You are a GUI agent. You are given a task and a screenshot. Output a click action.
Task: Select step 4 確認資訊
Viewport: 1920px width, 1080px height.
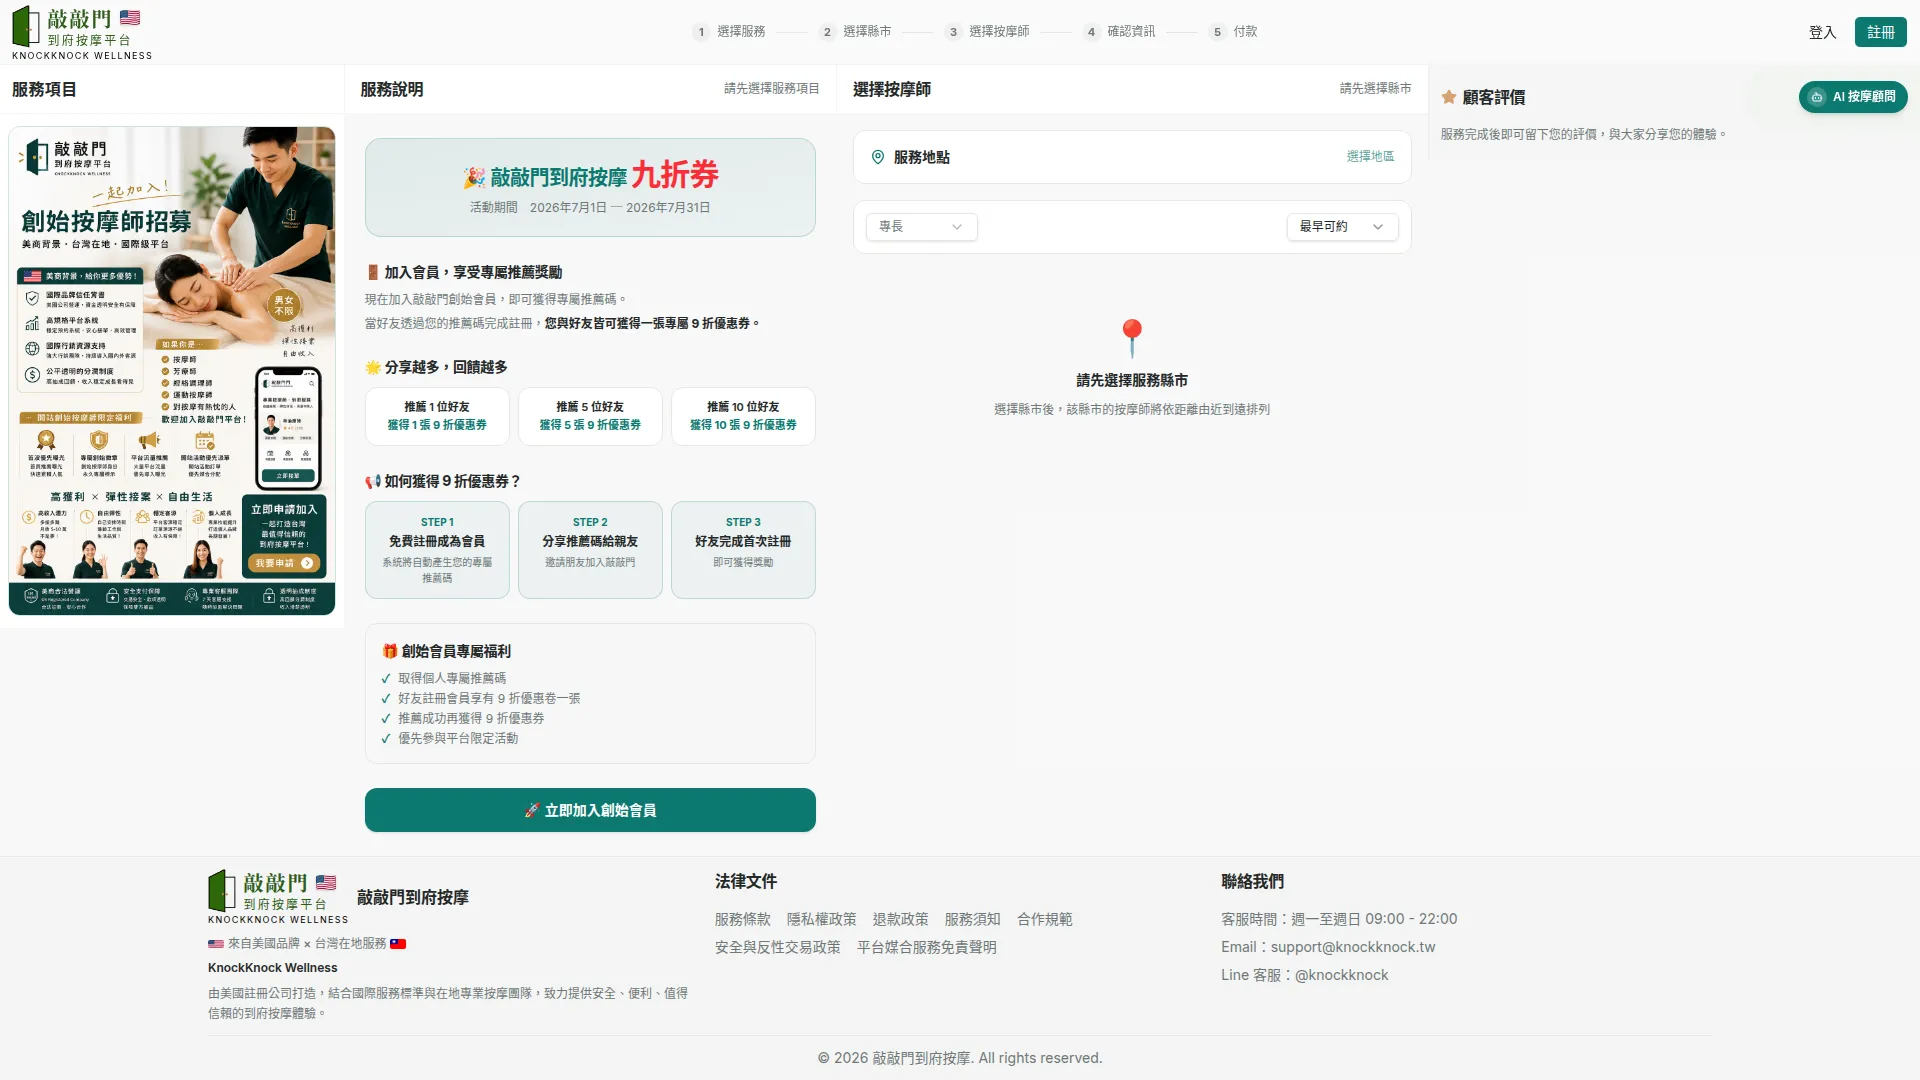point(1119,32)
